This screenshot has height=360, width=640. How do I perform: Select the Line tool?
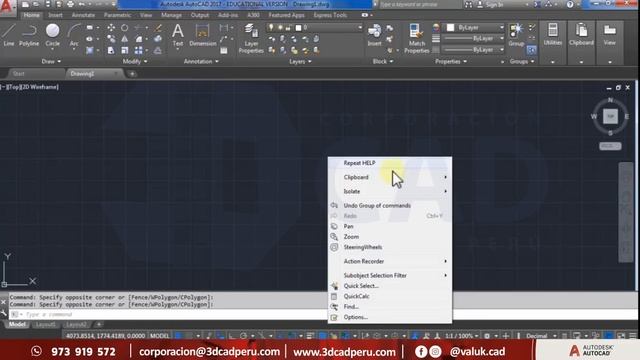point(9,35)
